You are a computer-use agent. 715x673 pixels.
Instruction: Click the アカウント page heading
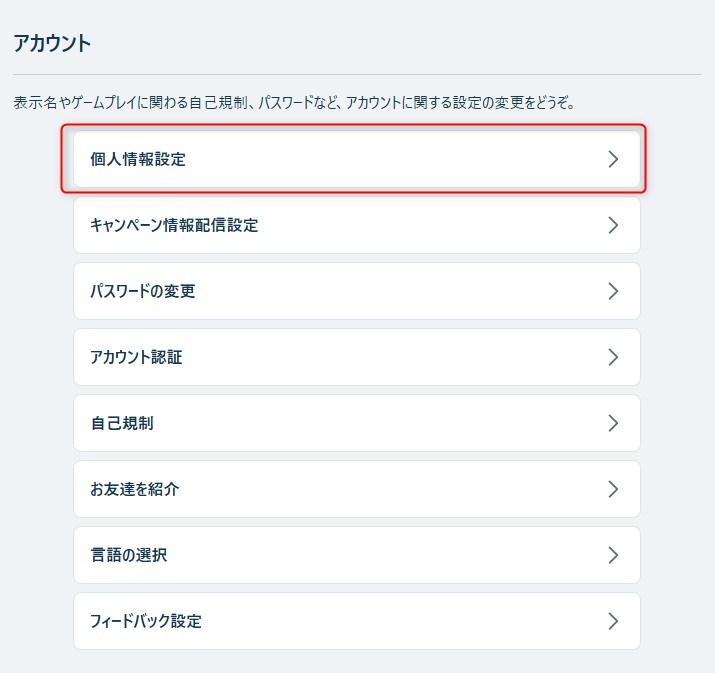point(52,43)
